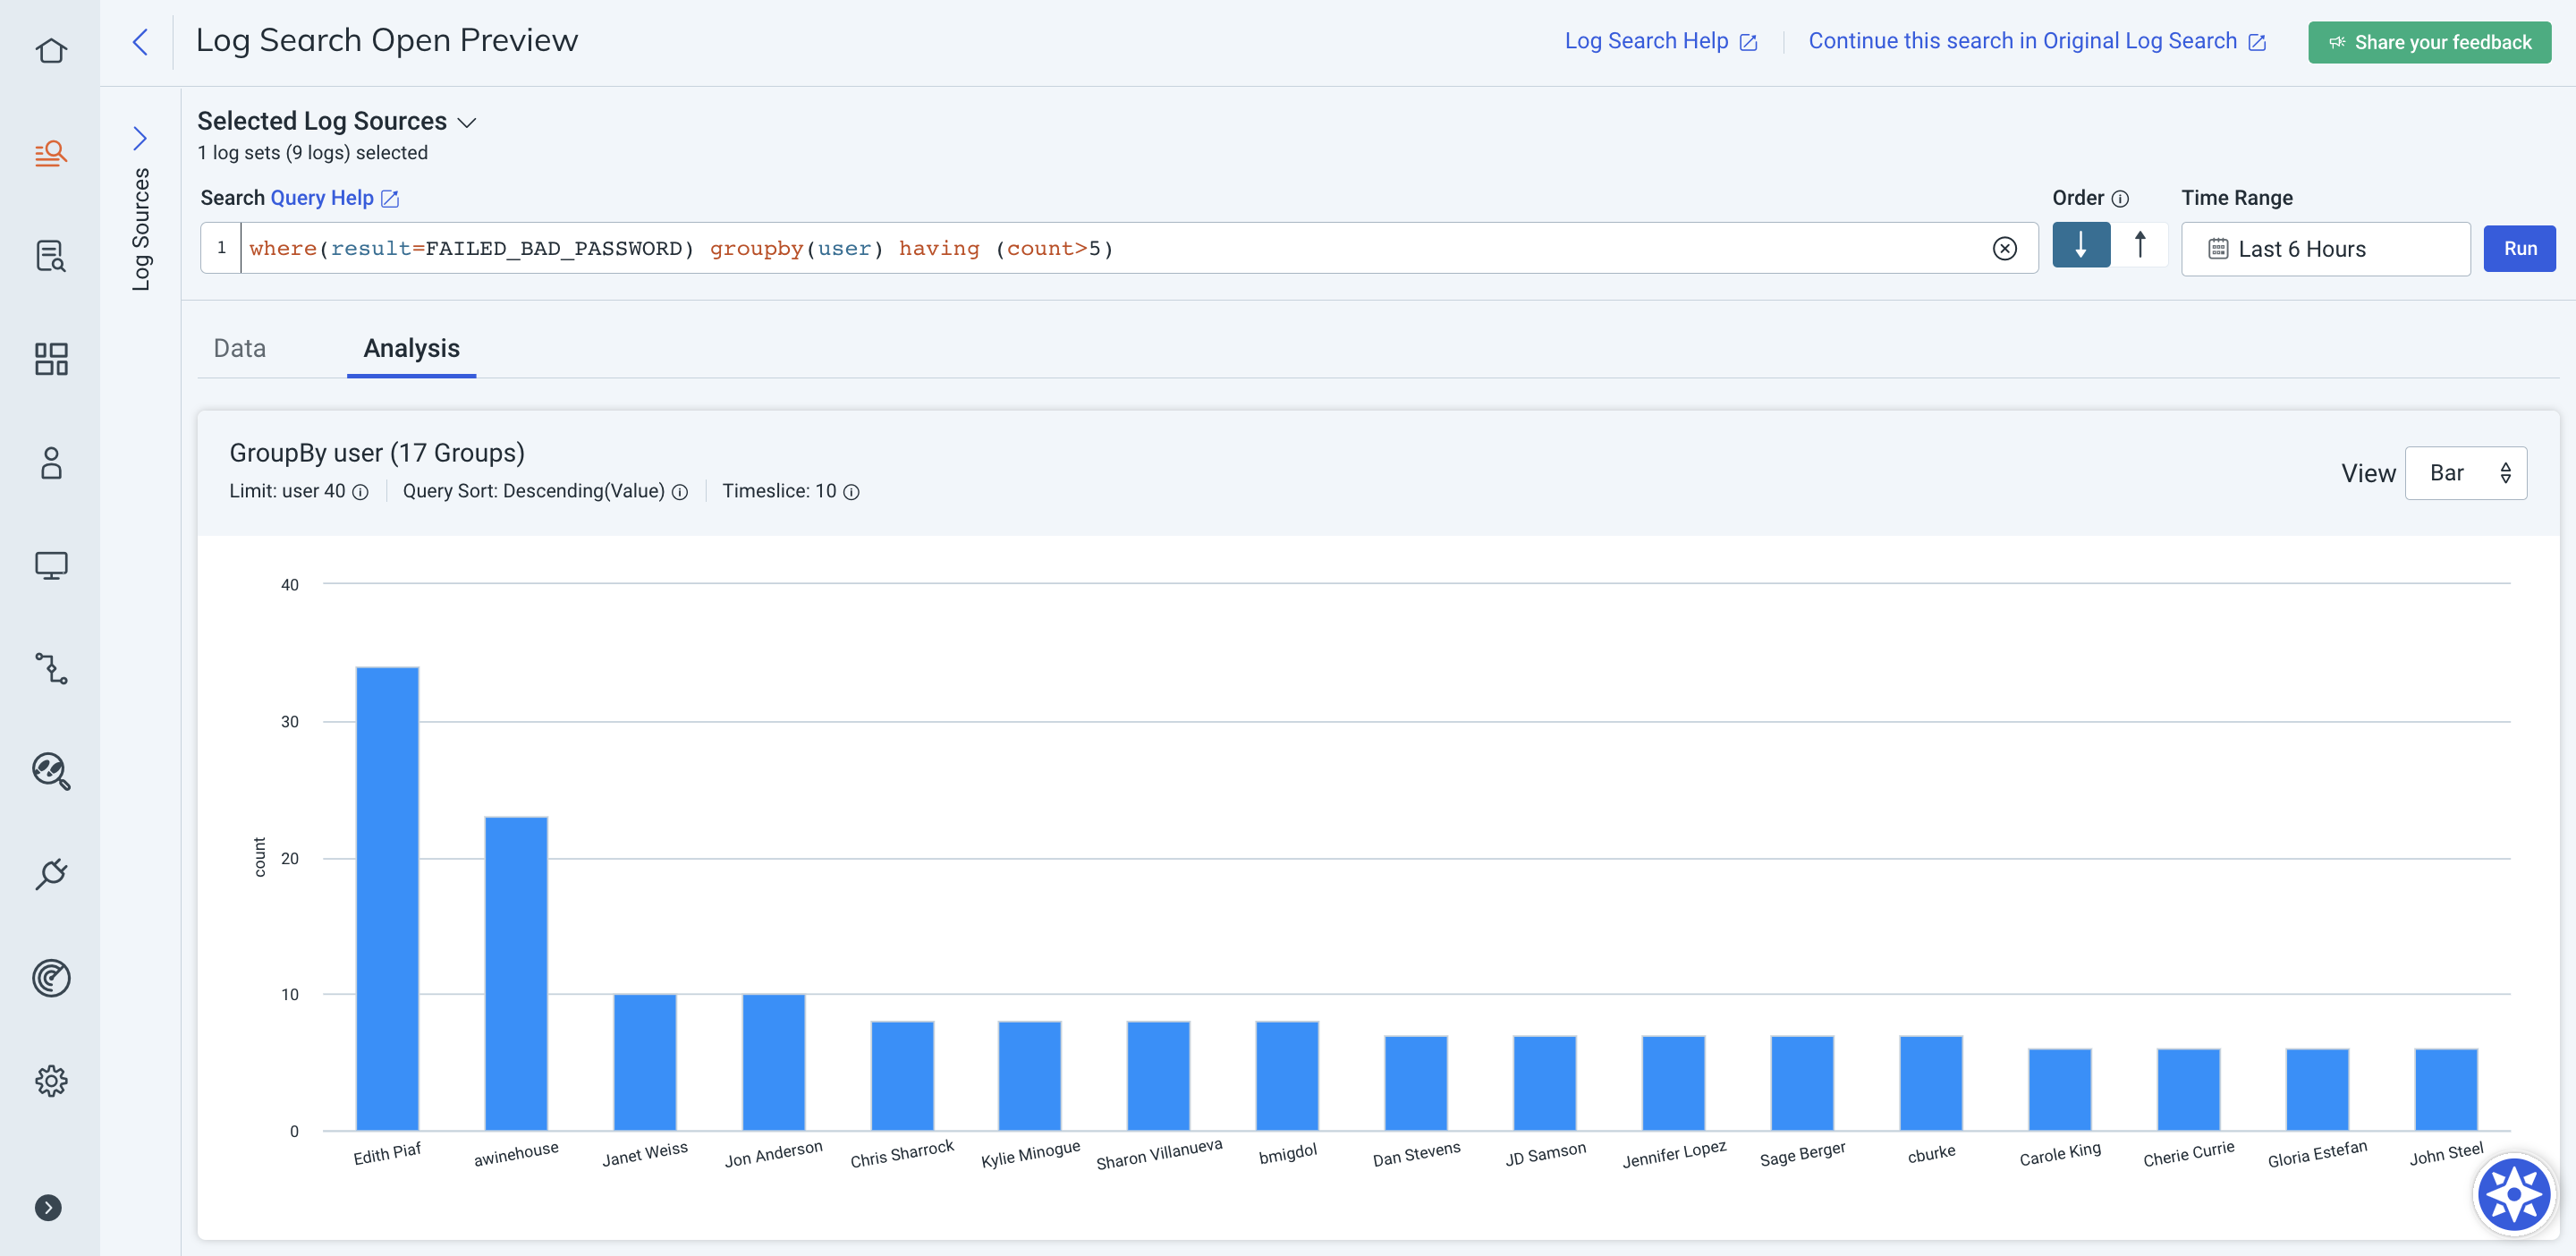2576x1256 pixels.
Task: Expand the sidebar navigation arrow
Action: click(x=48, y=1208)
